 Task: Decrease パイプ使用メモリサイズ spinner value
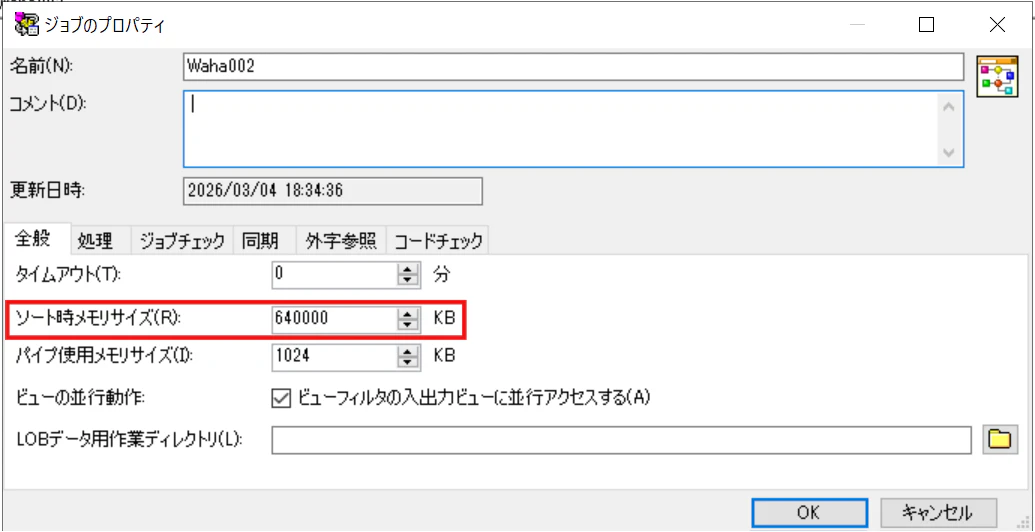coord(408,362)
